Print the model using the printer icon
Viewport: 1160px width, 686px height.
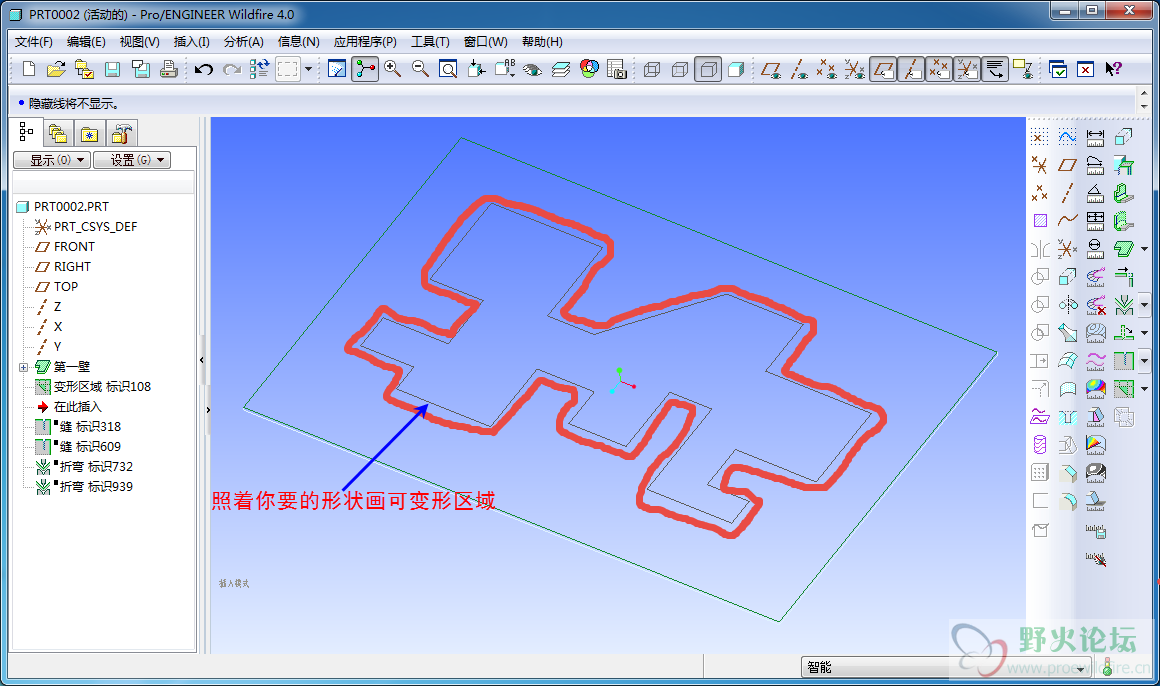click(x=169, y=70)
